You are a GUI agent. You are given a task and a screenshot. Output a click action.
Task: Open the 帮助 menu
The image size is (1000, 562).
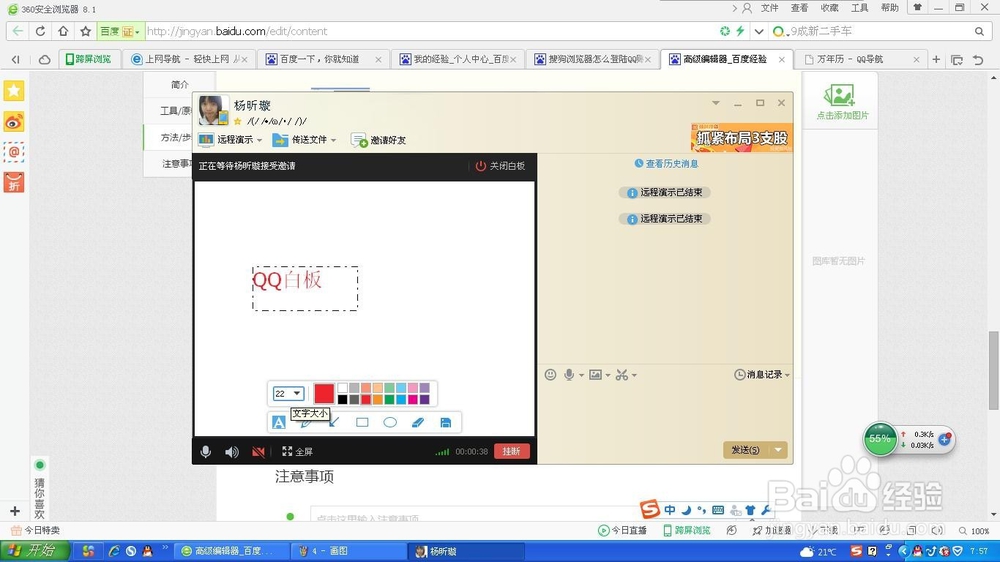pyautogui.click(x=890, y=8)
